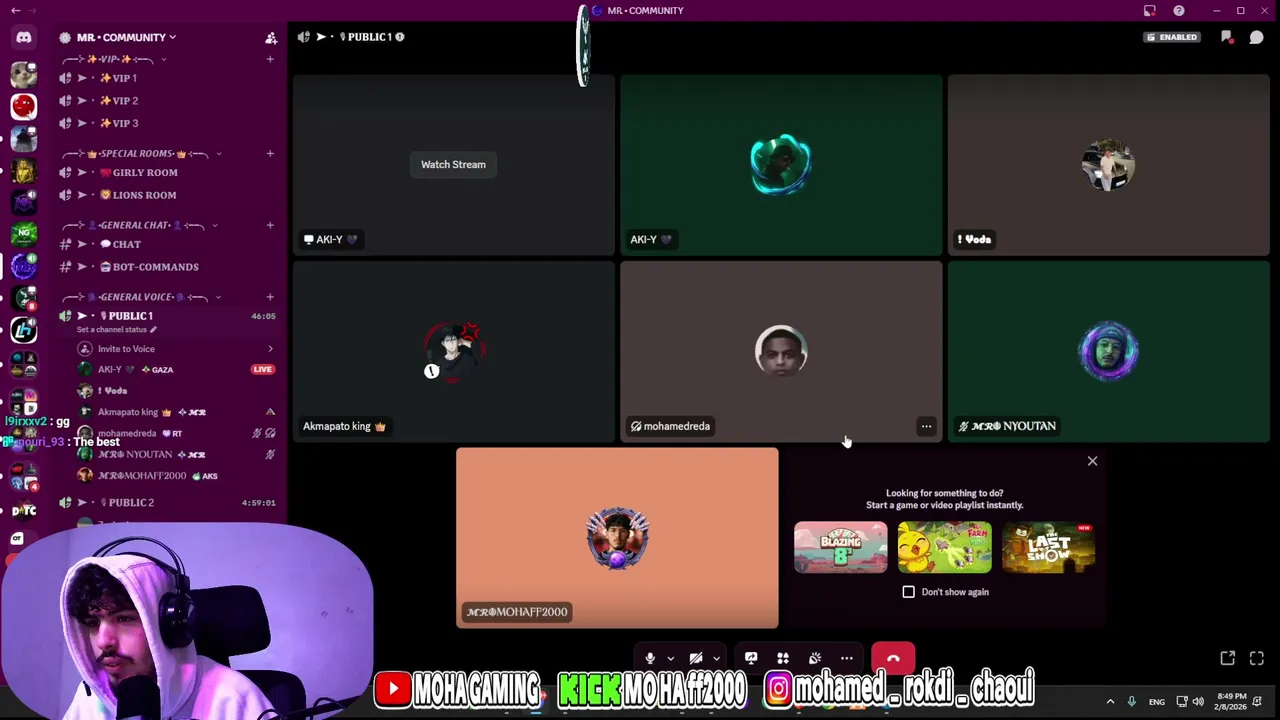1280x720 pixels.
Task: Click PUBLIC 1 info icon in header
Action: [400, 37]
